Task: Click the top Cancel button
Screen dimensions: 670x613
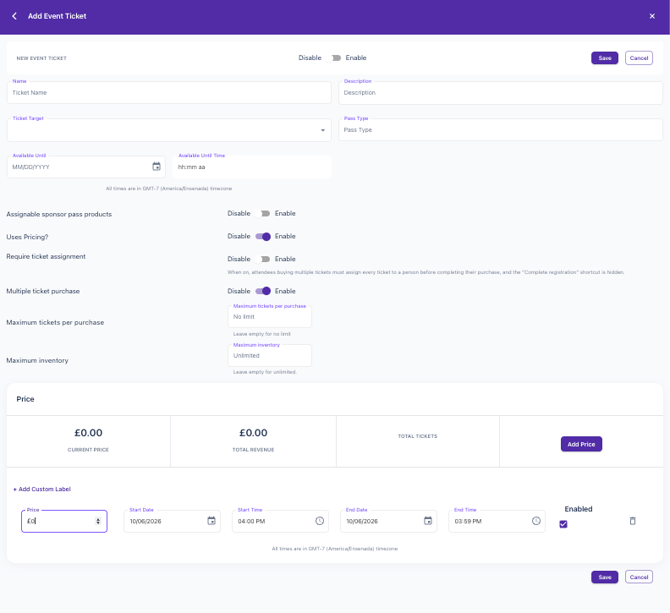Action: 639,58
